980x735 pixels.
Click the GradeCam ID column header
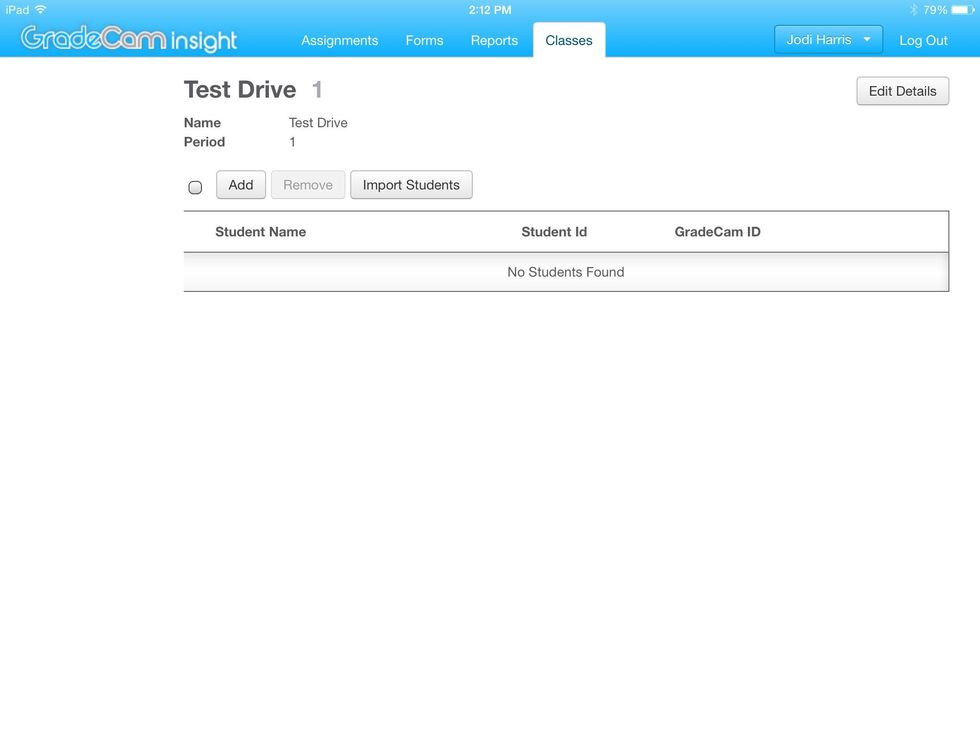point(718,232)
